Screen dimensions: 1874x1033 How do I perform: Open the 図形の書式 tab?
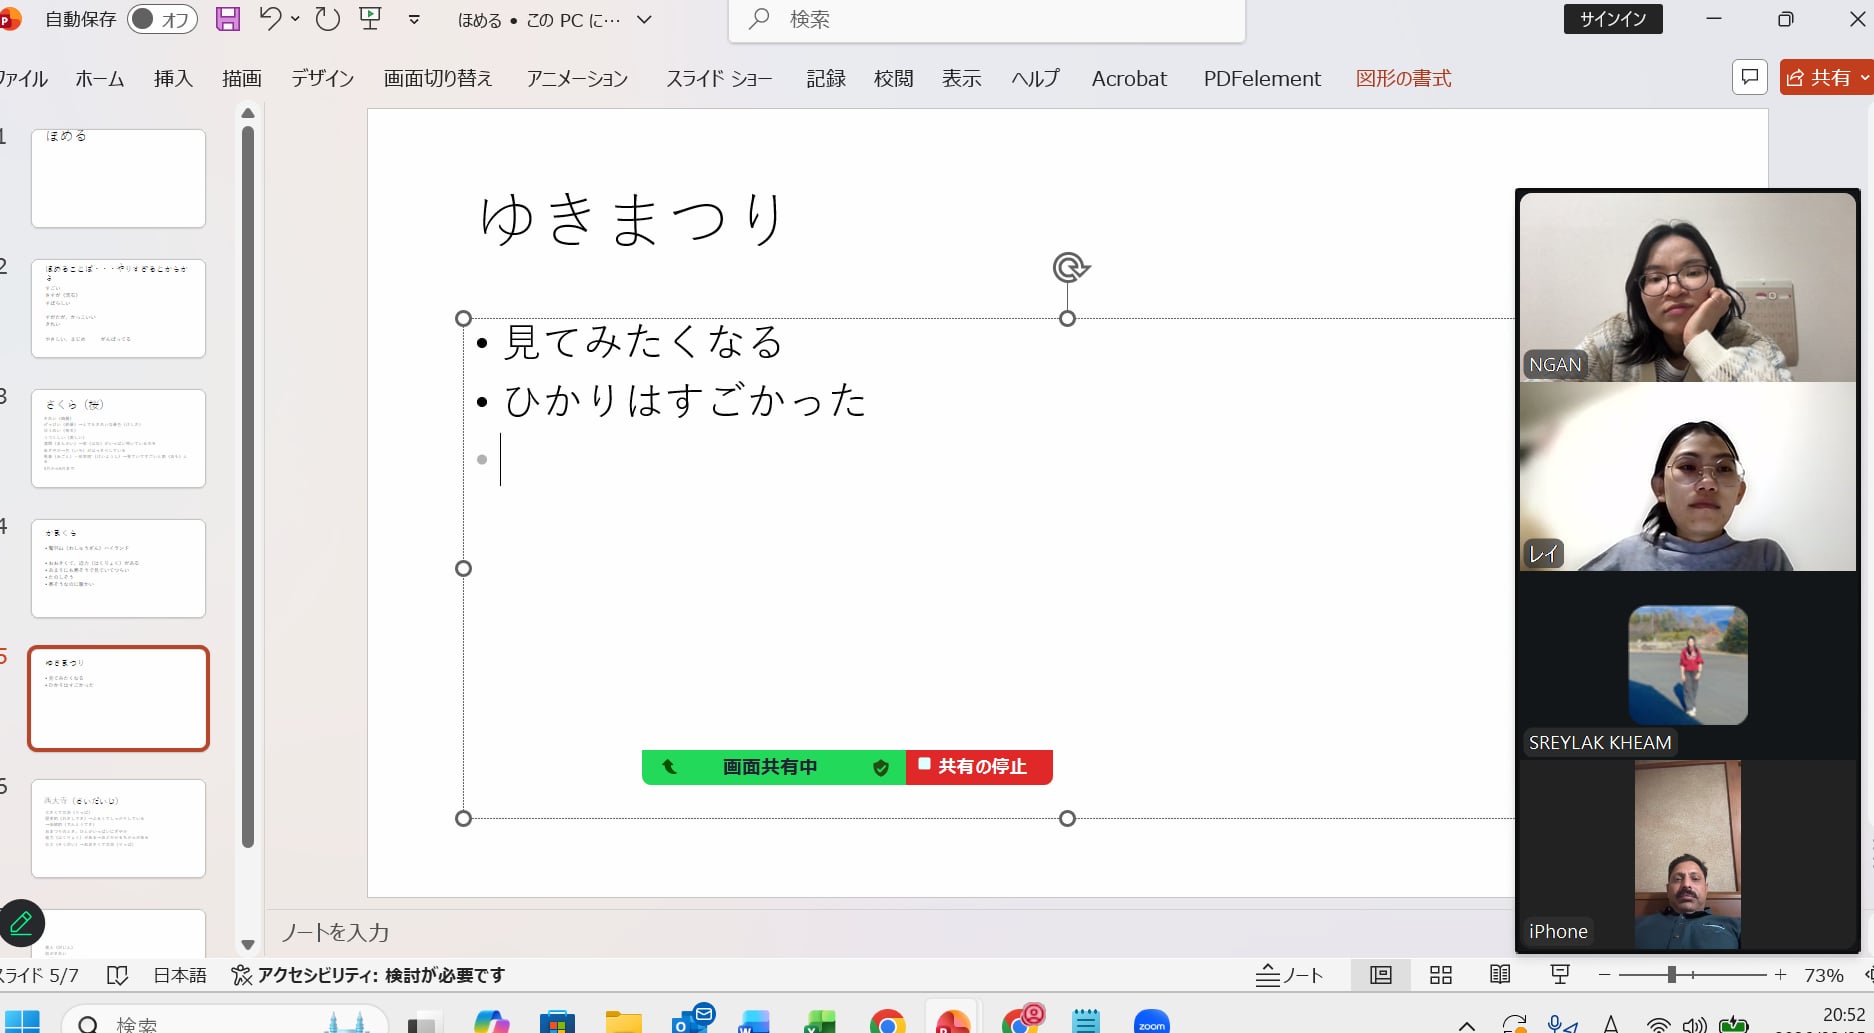[1403, 78]
